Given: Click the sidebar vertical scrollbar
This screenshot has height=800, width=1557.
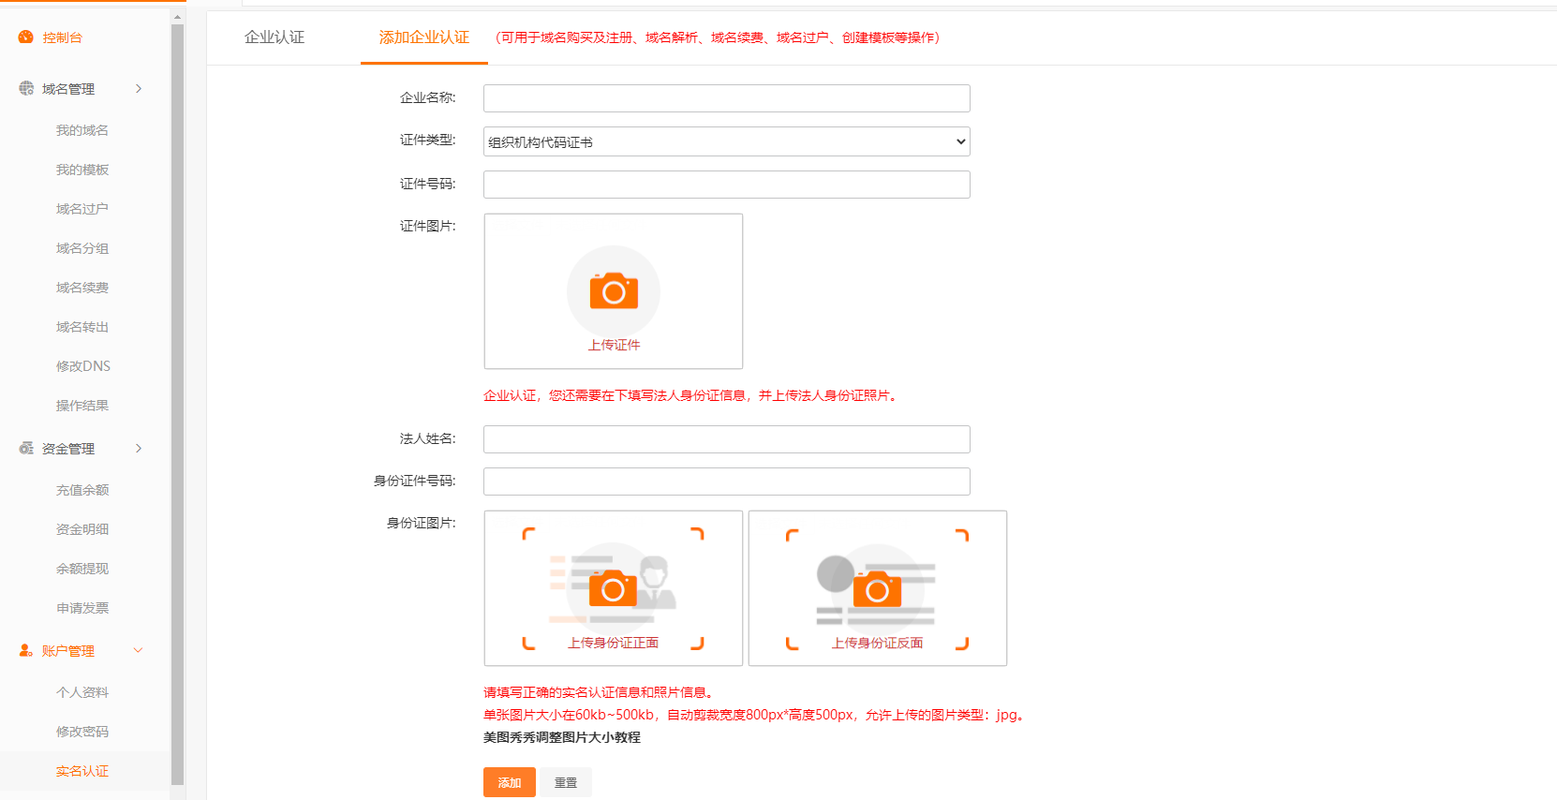Looking at the screenshot, I should pos(177,405).
